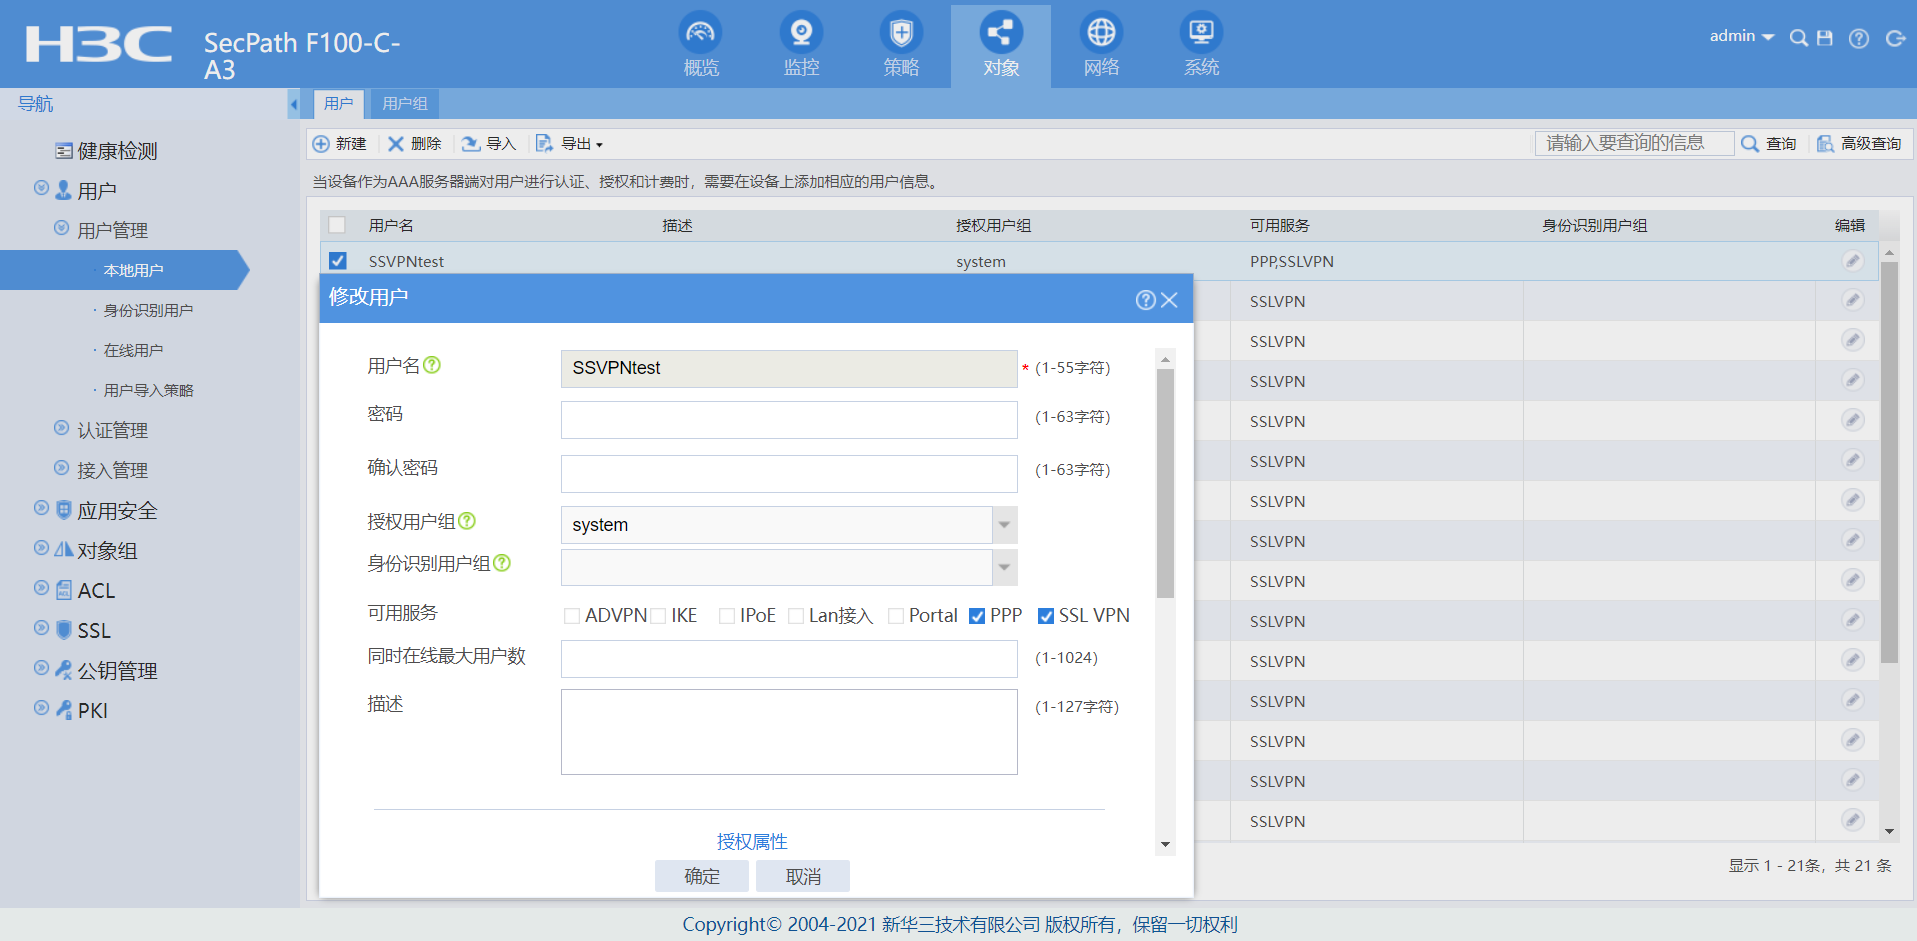This screenshot has width=1917, height=941.
Task: Click help icon in 修改用户 dialog title
Action: coord(1145,300)
